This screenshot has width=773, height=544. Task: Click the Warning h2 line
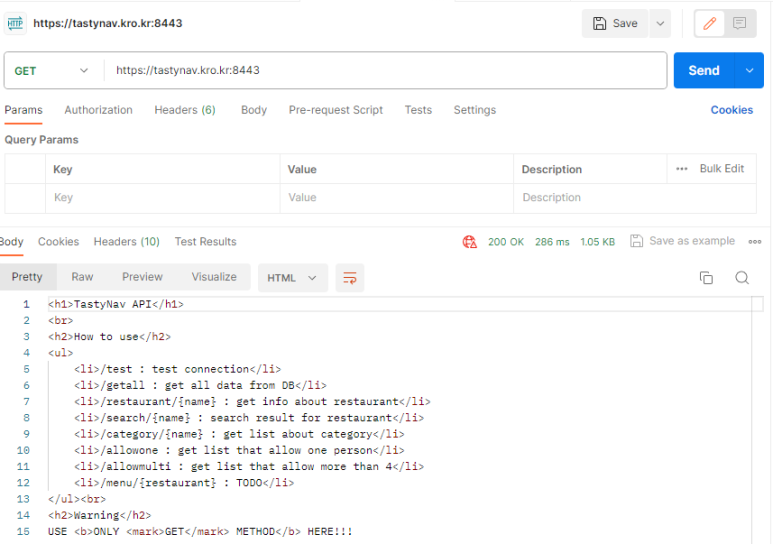coord(100,515)
